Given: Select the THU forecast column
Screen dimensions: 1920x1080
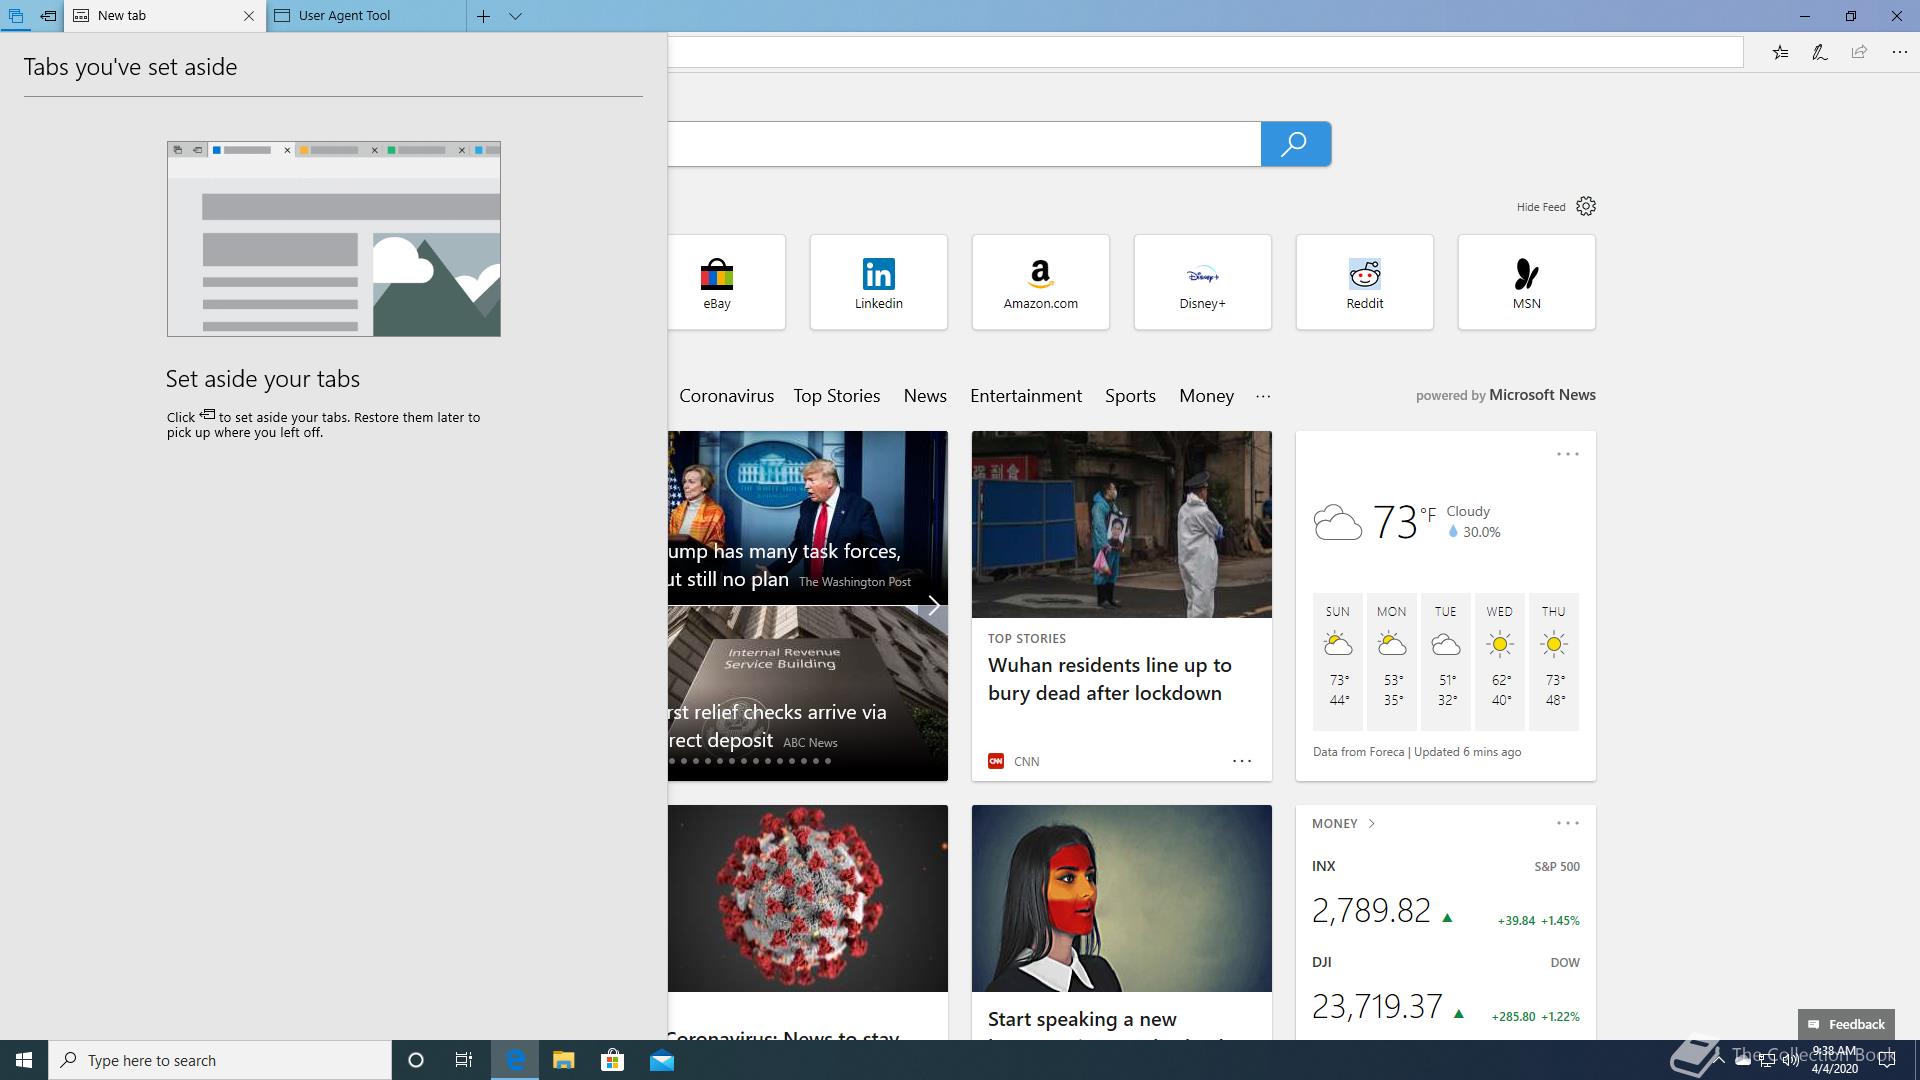Looking at the screenshot, I should [x=1554, y=661].
